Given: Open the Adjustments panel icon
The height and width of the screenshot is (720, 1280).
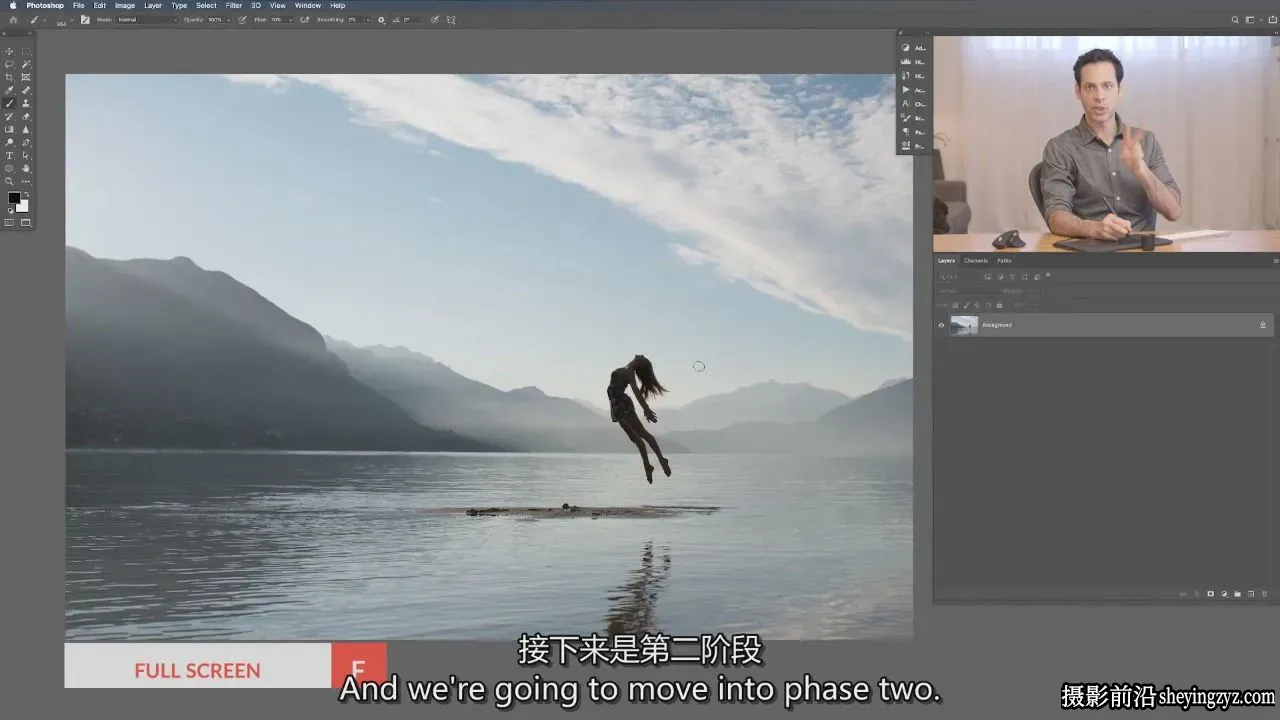Looking at the screenshot, I should (x=905, y=47).
